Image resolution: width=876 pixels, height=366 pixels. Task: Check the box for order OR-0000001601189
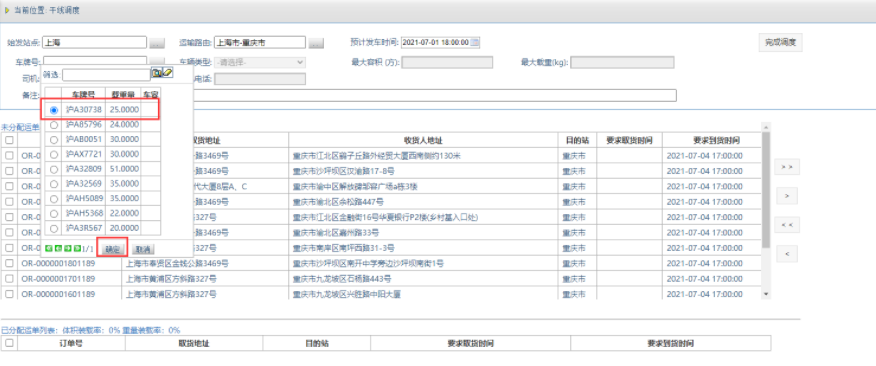coord(9,294)
